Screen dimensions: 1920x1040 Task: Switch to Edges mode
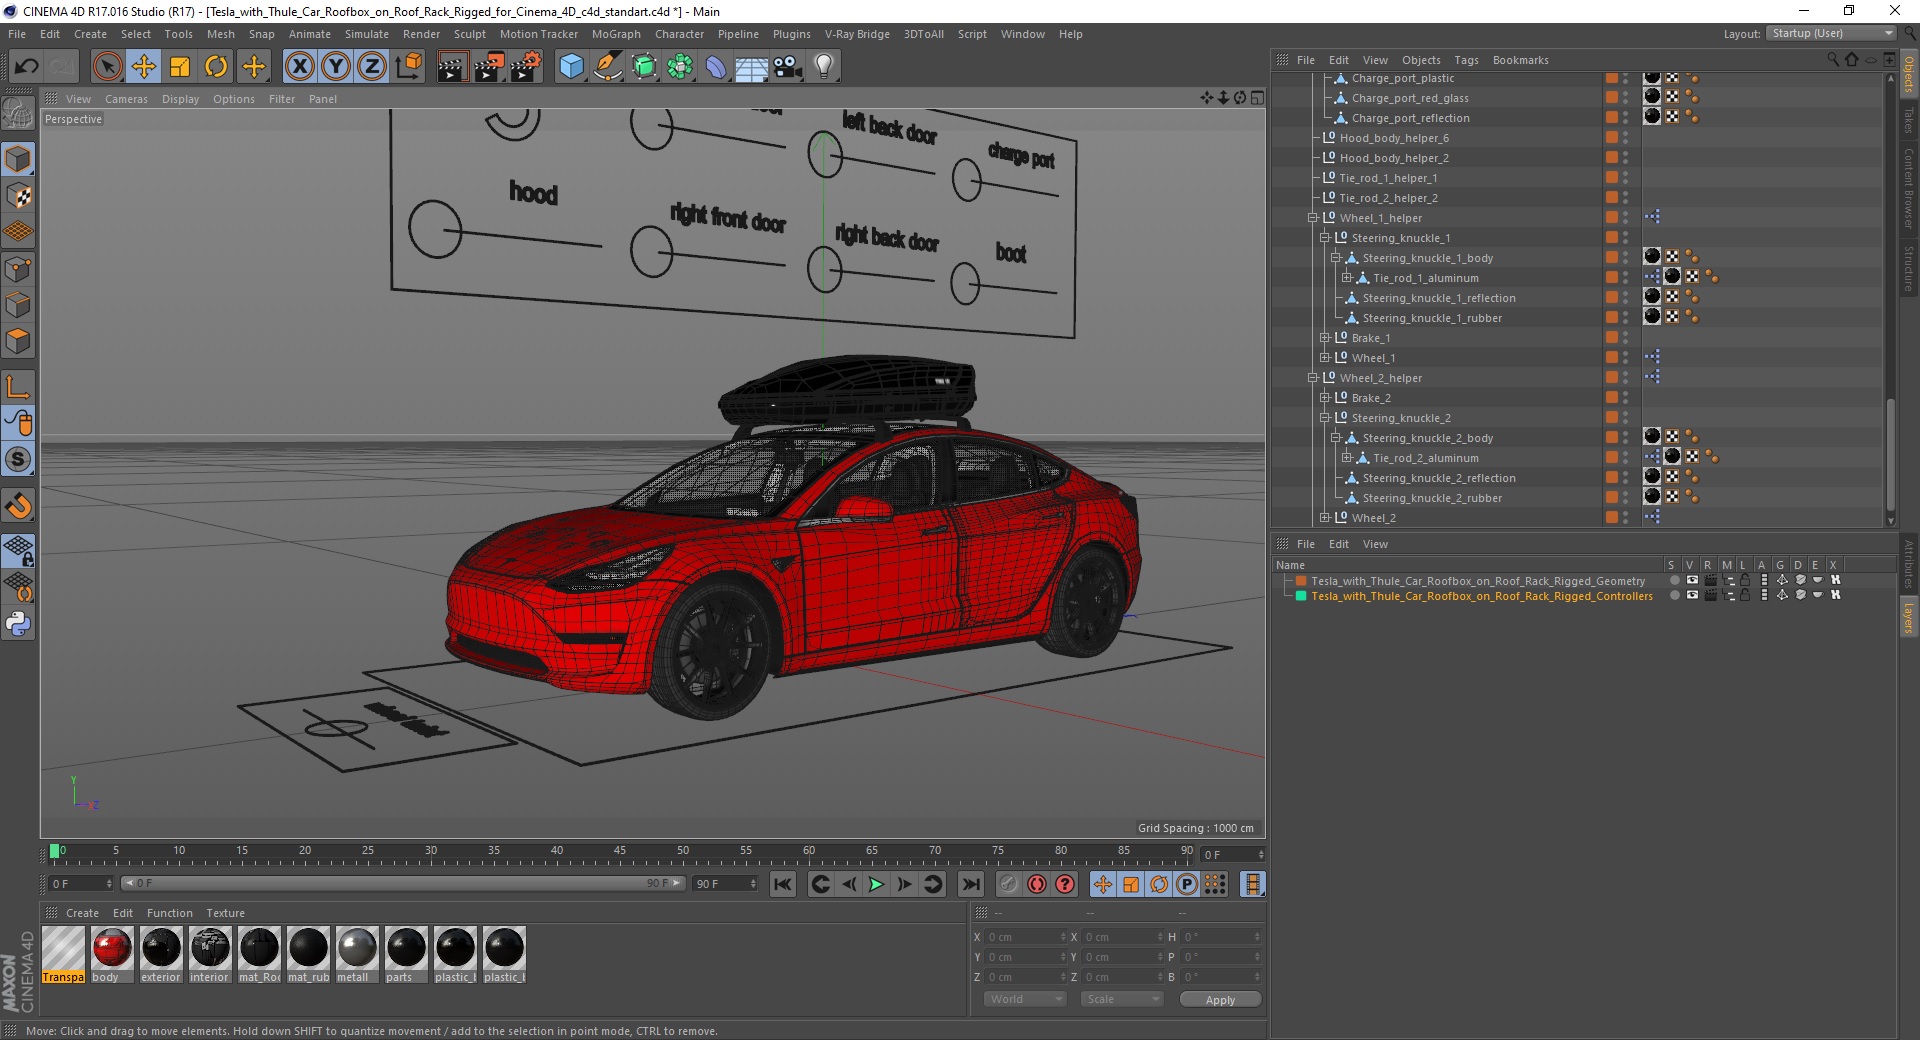tap(18, 304)
